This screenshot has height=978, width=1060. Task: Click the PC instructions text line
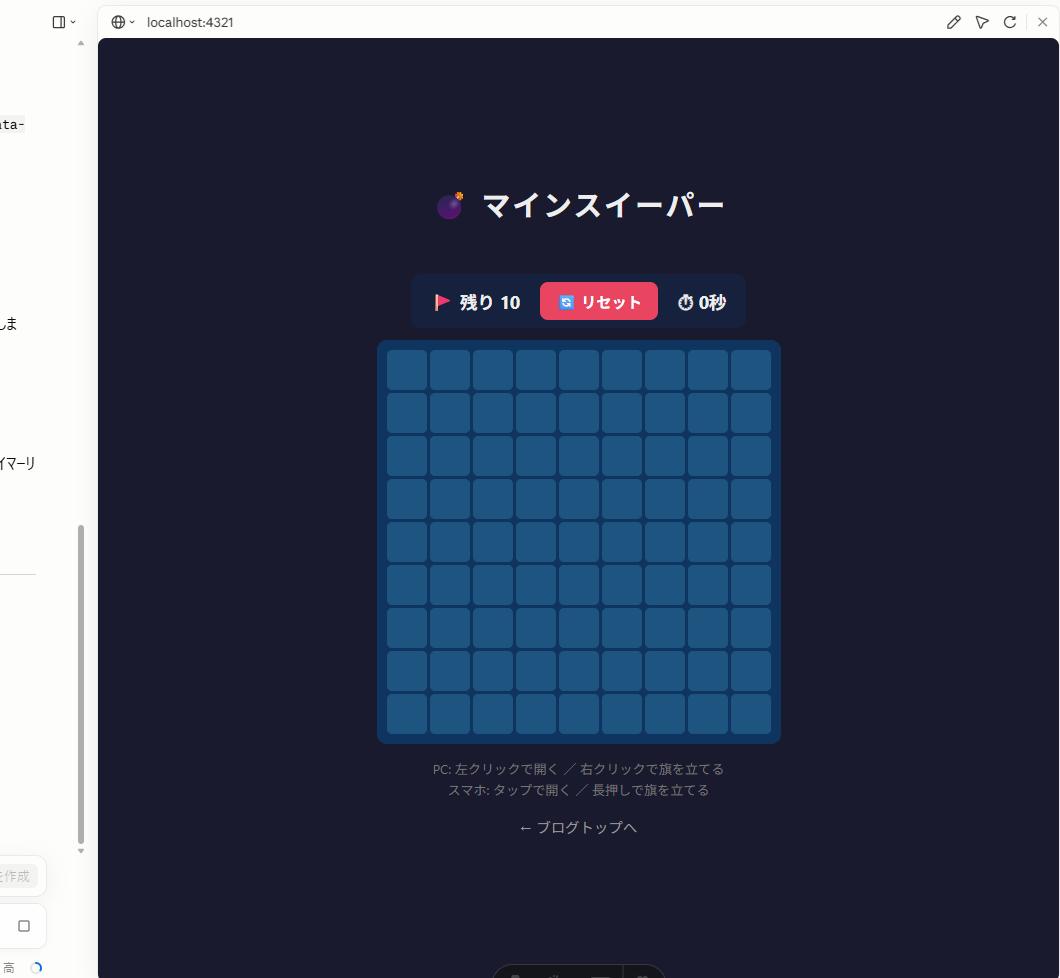[578, 769]
